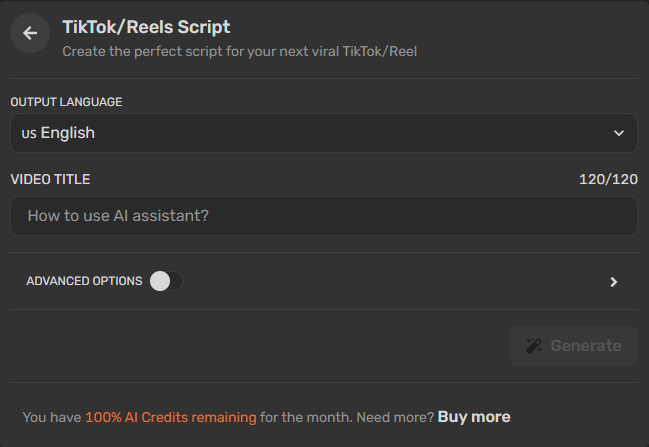Click the word English in the language selector

coord(67,133)
